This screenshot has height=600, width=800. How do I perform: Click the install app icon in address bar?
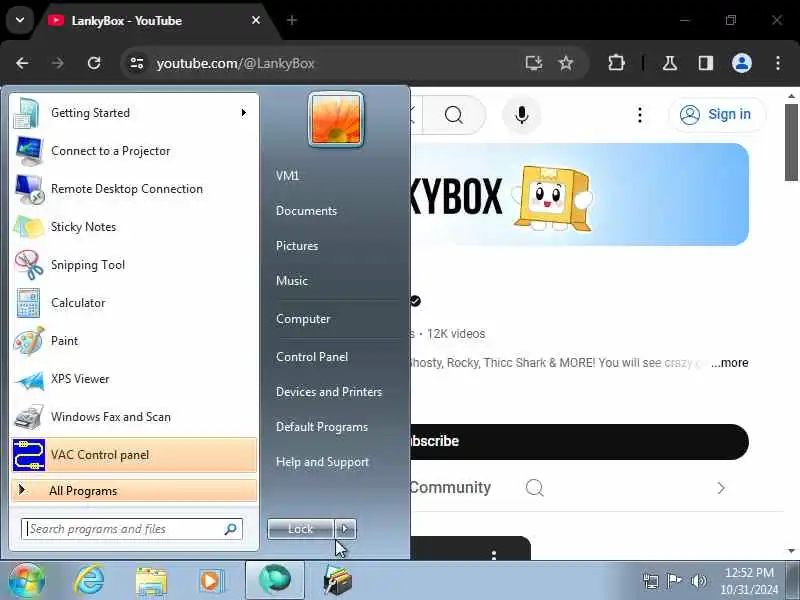tap(534, 63)
